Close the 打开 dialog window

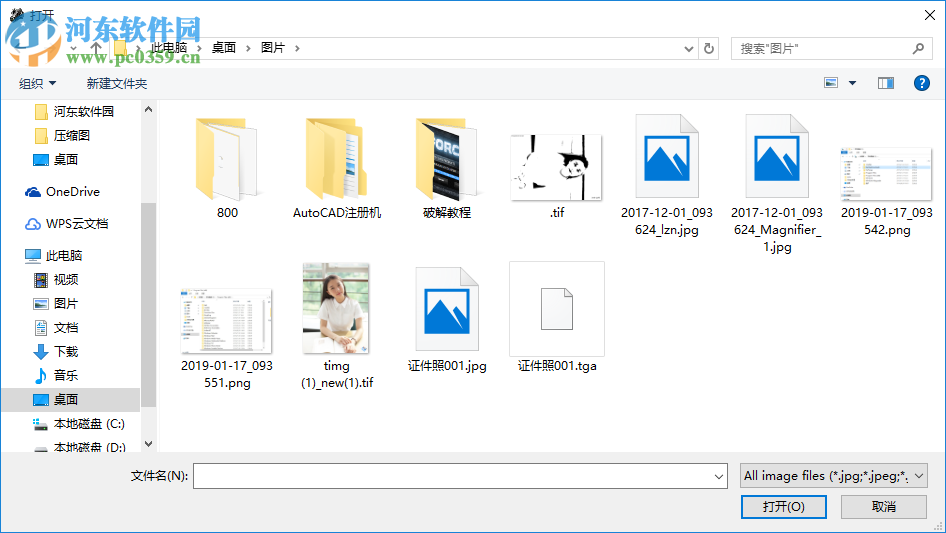(930, 14)
